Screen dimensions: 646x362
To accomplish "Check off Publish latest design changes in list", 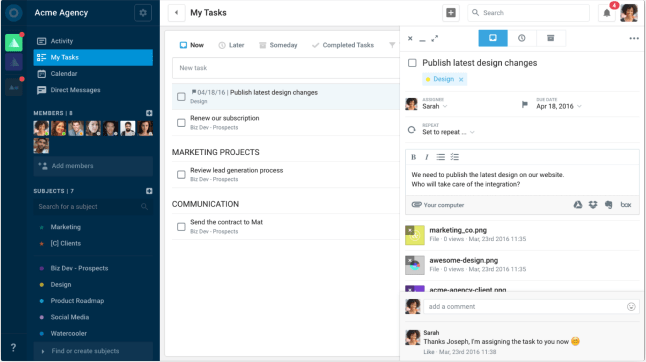I will [x=181, y=97].
